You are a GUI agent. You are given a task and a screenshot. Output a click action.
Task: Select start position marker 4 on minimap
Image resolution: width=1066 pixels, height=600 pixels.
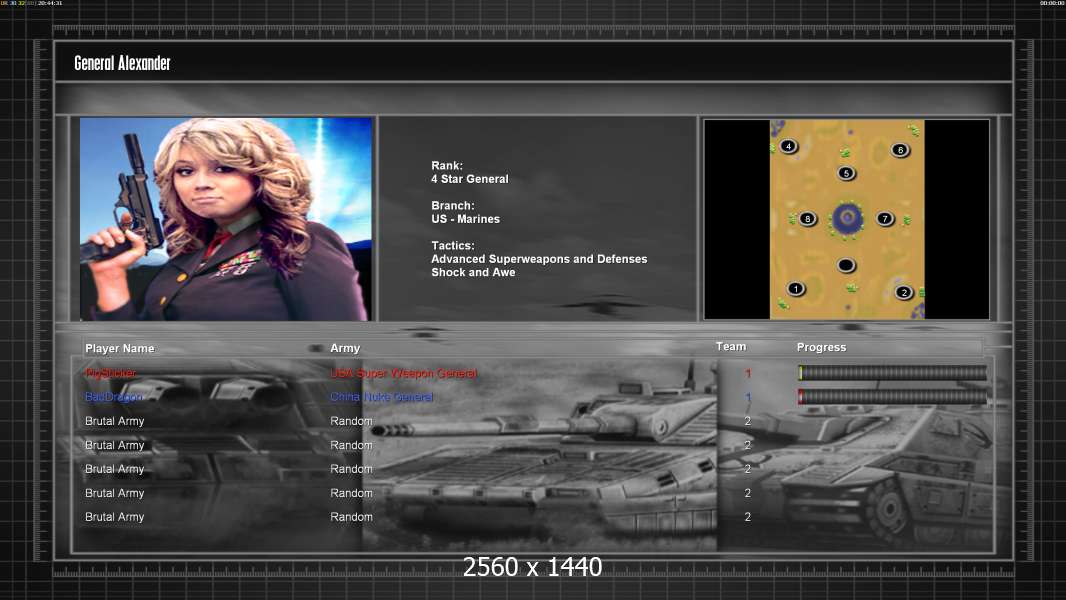788,146
